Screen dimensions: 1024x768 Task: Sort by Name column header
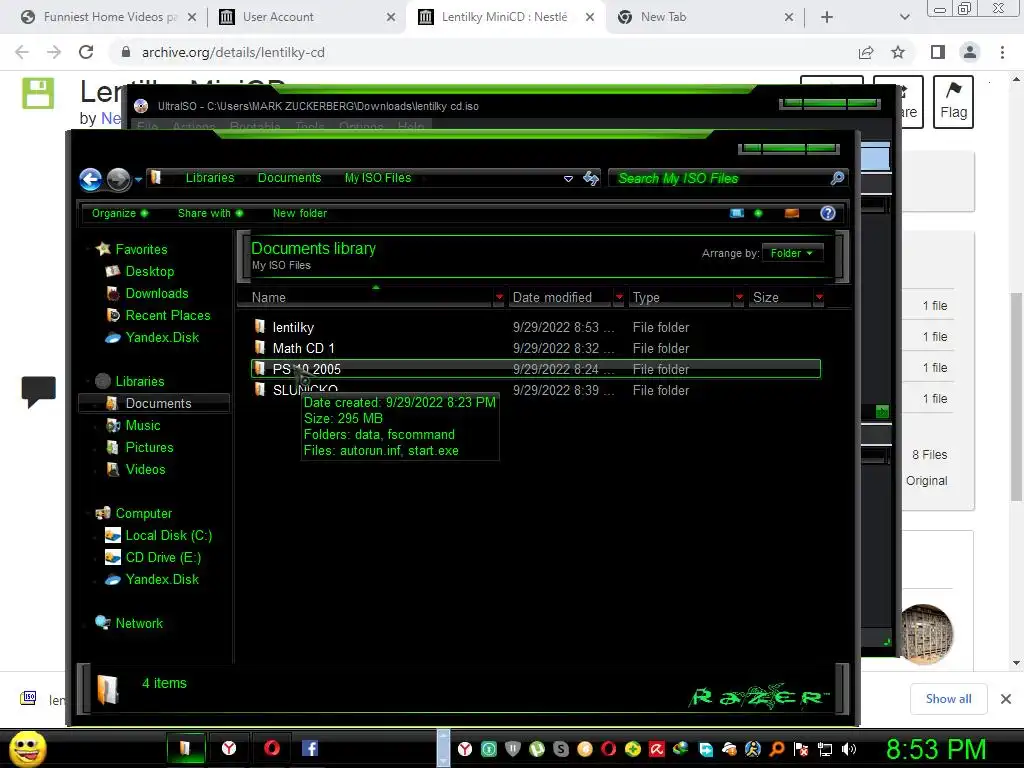pos(268,298)
